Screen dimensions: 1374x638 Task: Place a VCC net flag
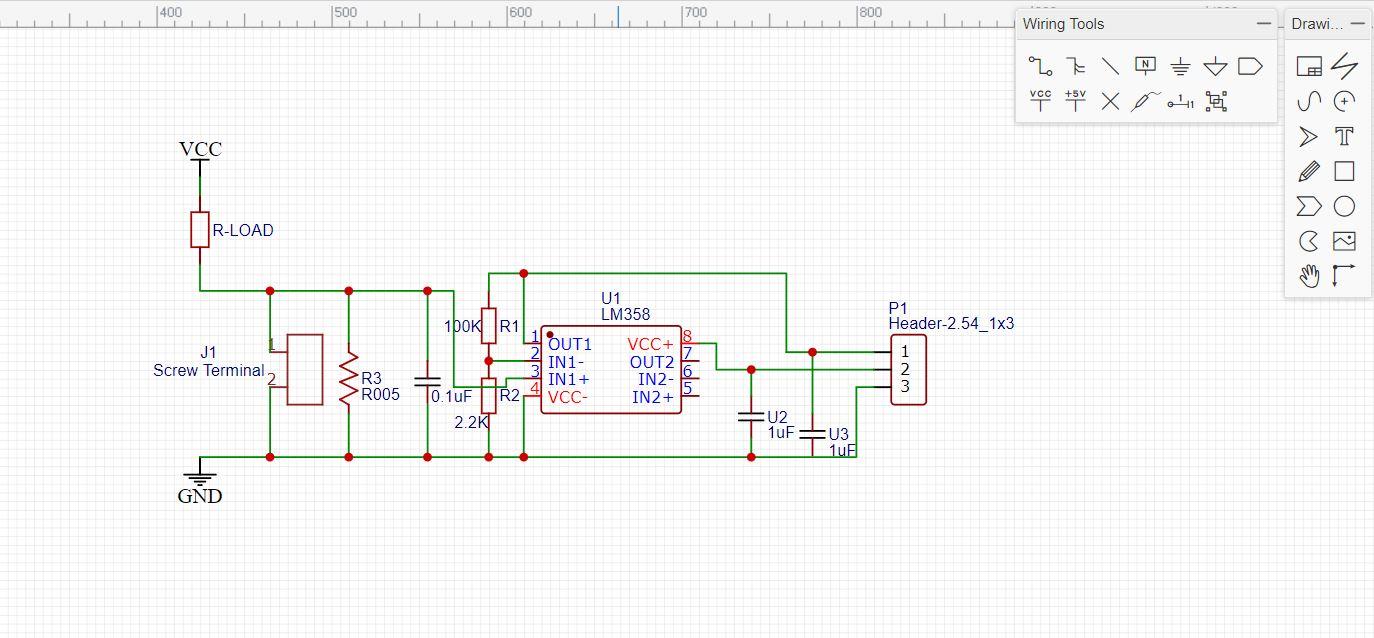point(1040,100)
